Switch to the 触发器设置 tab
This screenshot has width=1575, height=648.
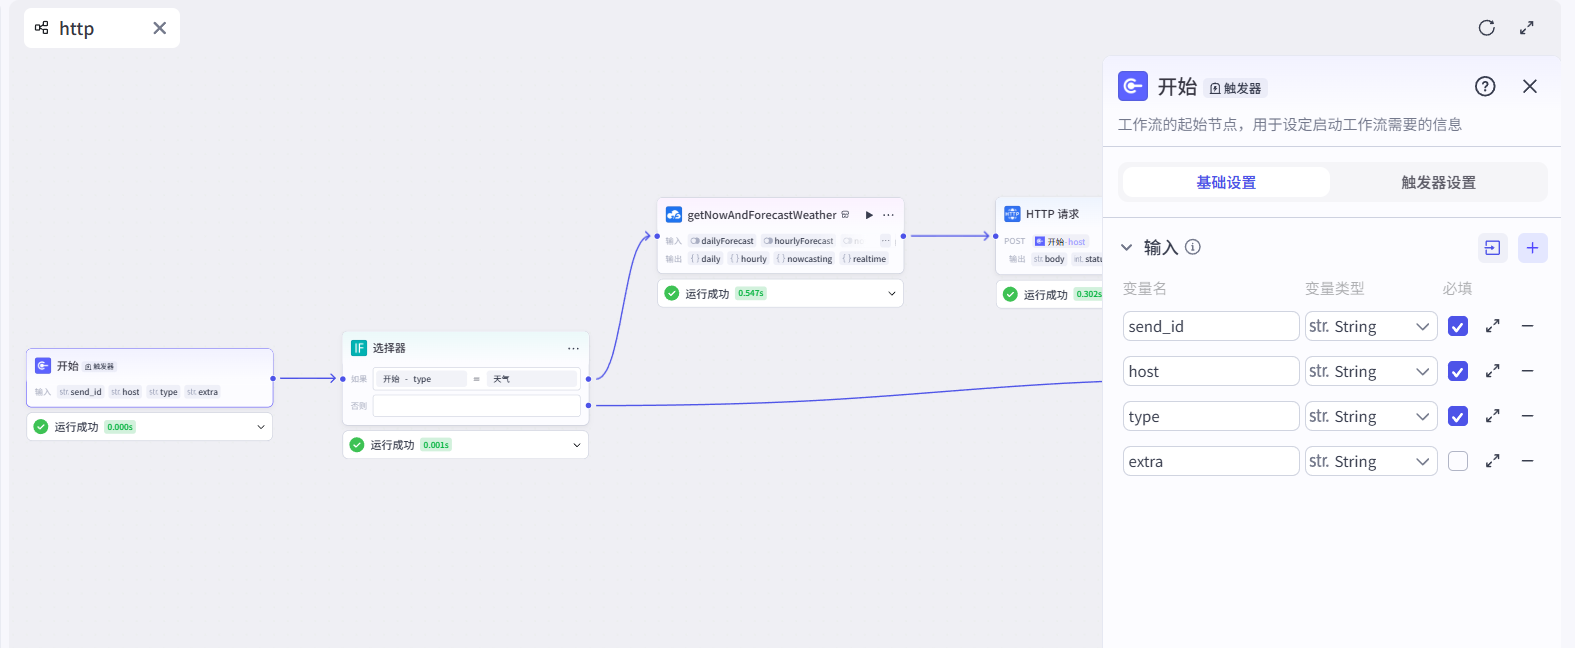[1437, 182]
